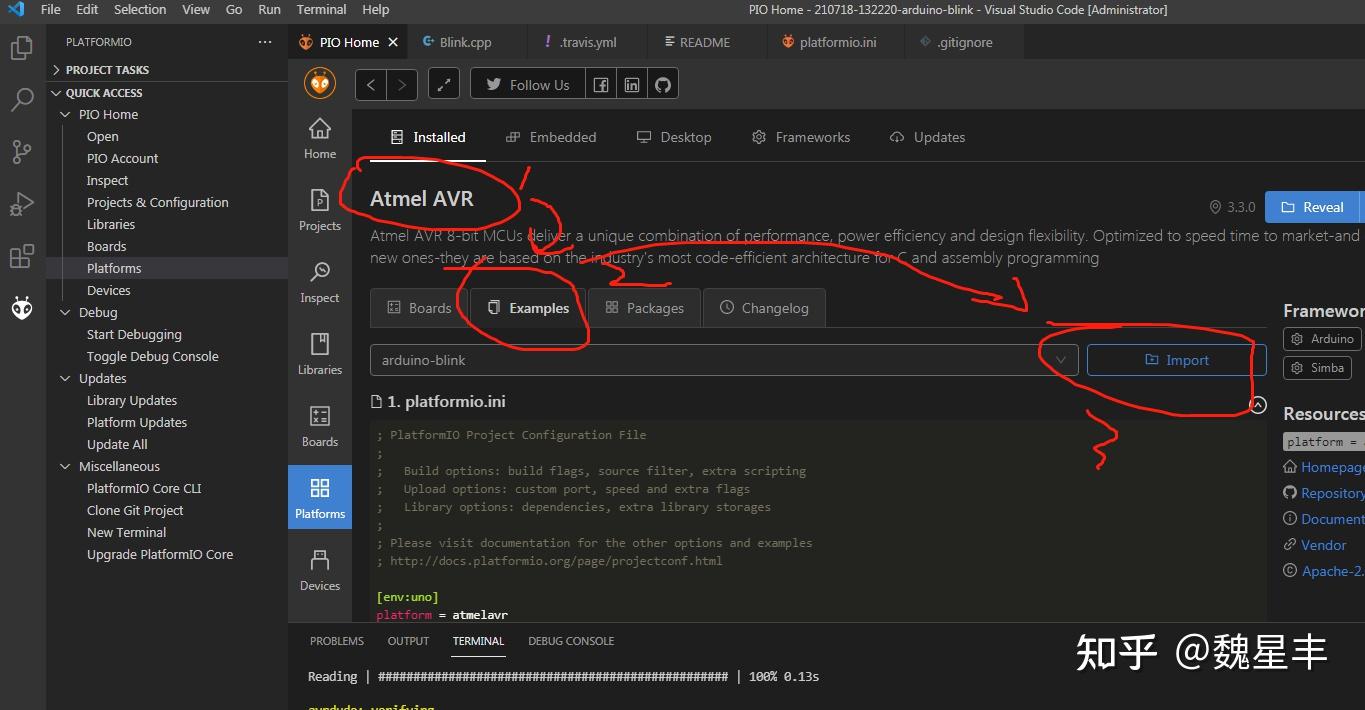Viewport: 1365px width, 710px height.
Task: Open the Extensions view icon
Action: click(22, 256)
